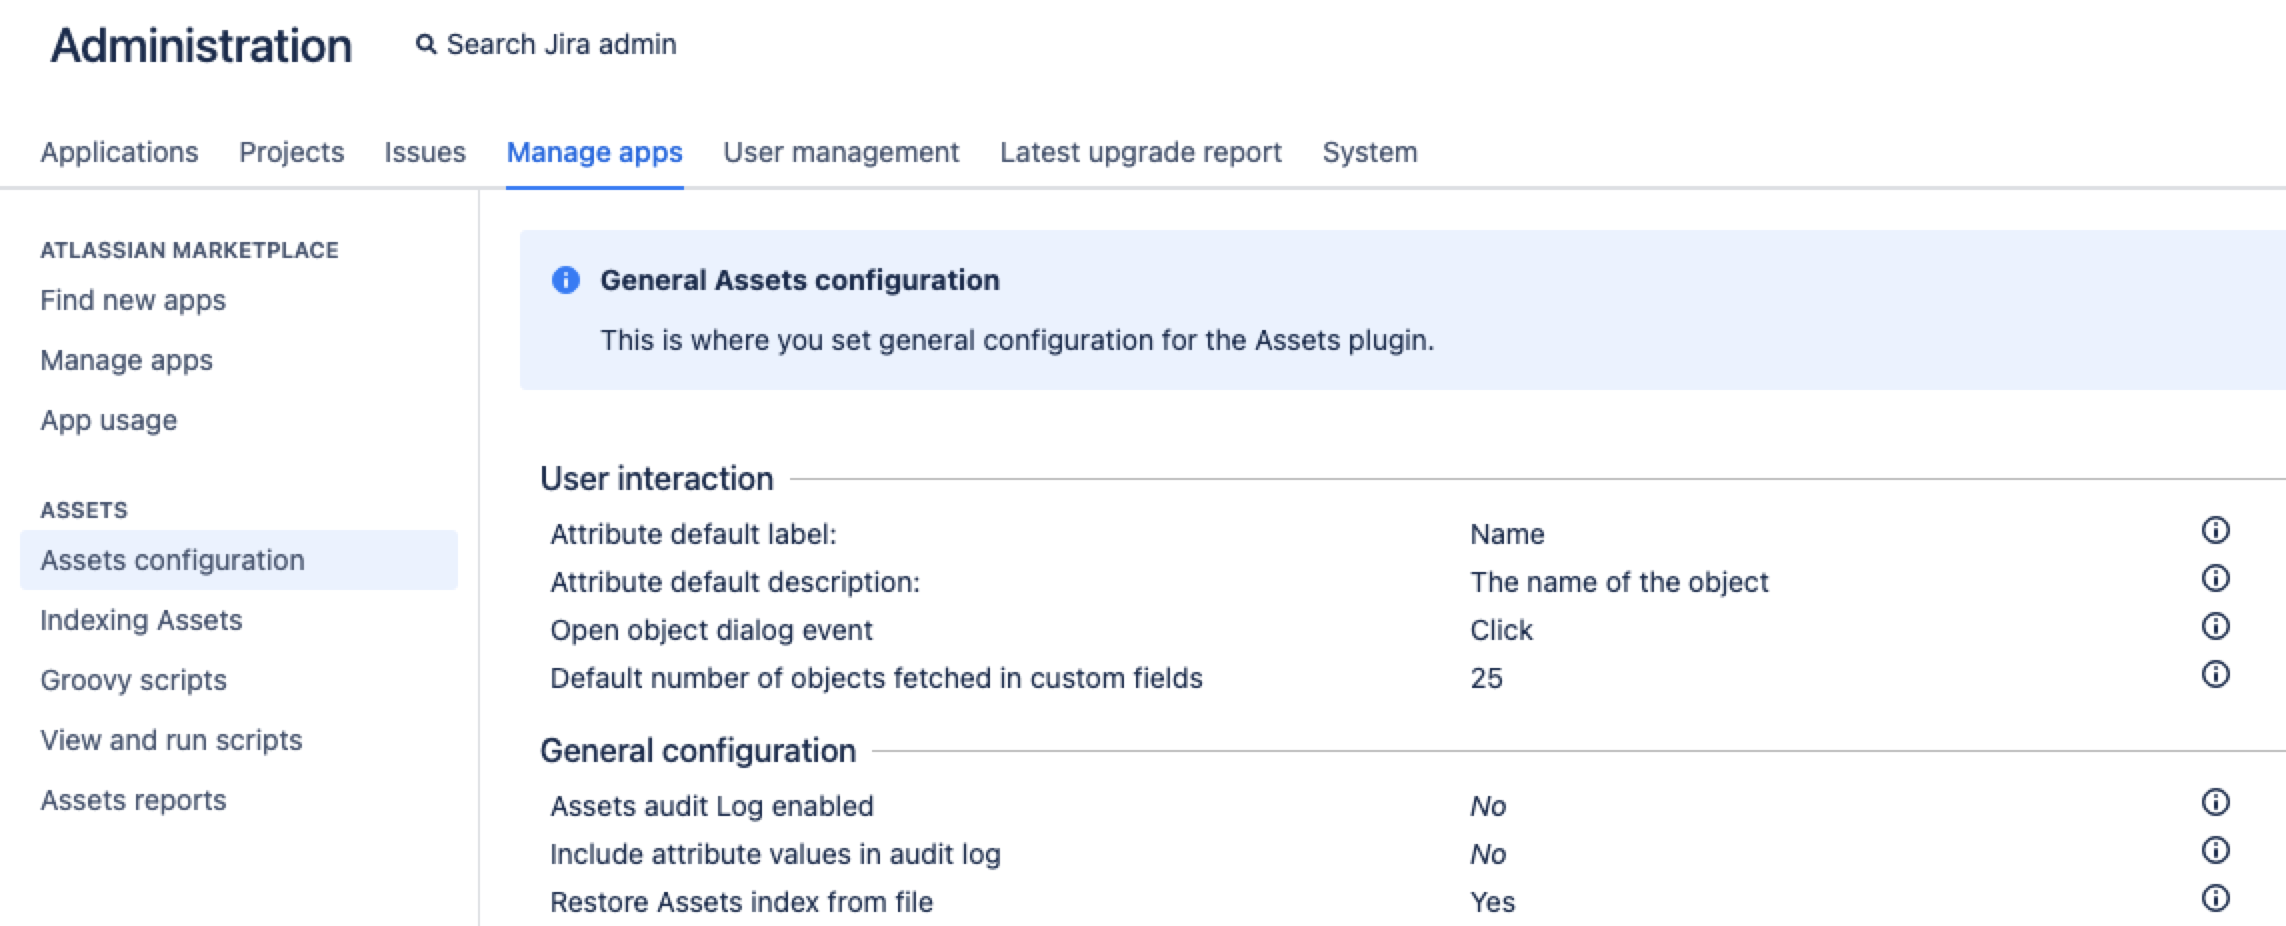Click 'Yes' value for Restore Assets index
Screen dimensions: 2286x926
click(1492, 902)
